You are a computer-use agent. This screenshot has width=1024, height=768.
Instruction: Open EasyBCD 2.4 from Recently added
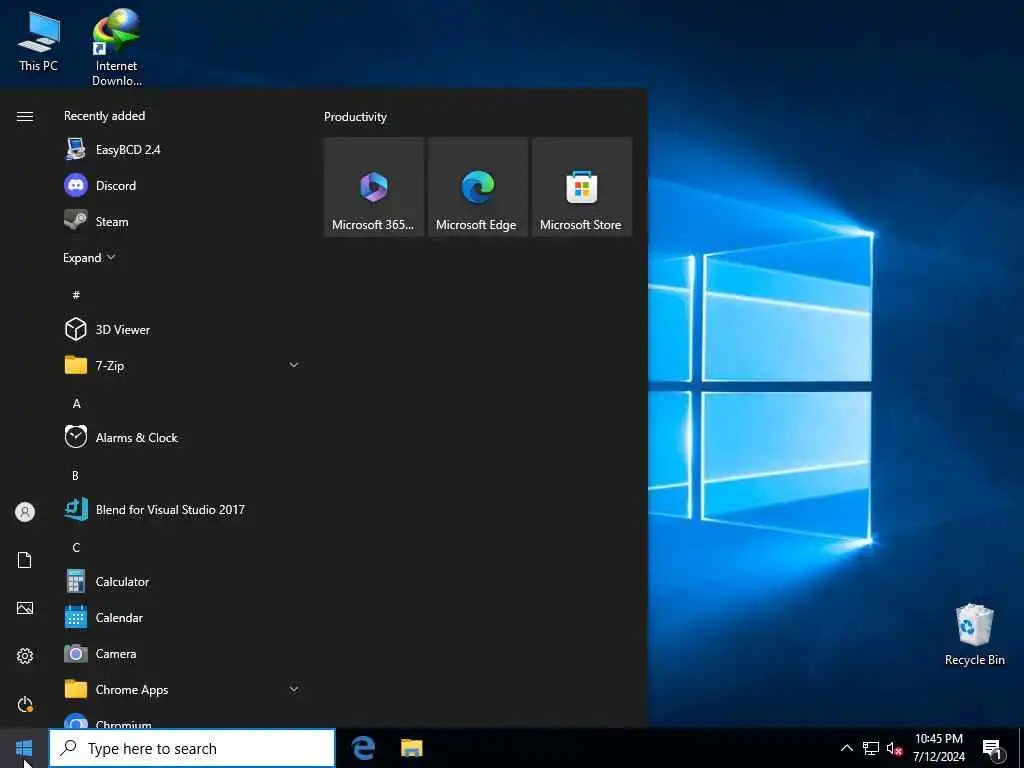(183, 150)
